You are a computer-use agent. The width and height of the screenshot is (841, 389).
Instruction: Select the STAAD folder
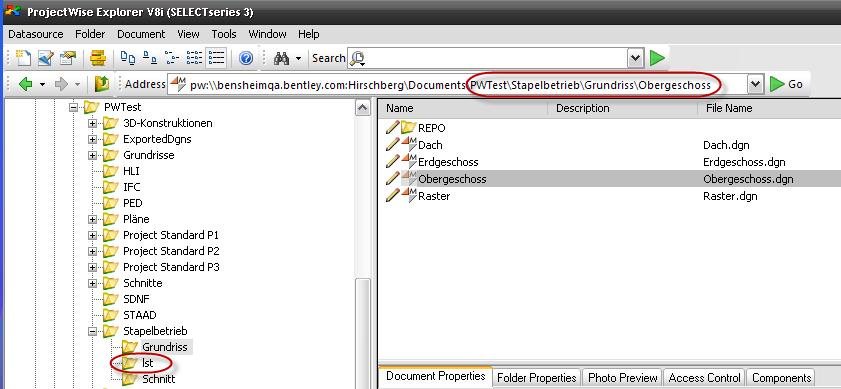[139, 315]
